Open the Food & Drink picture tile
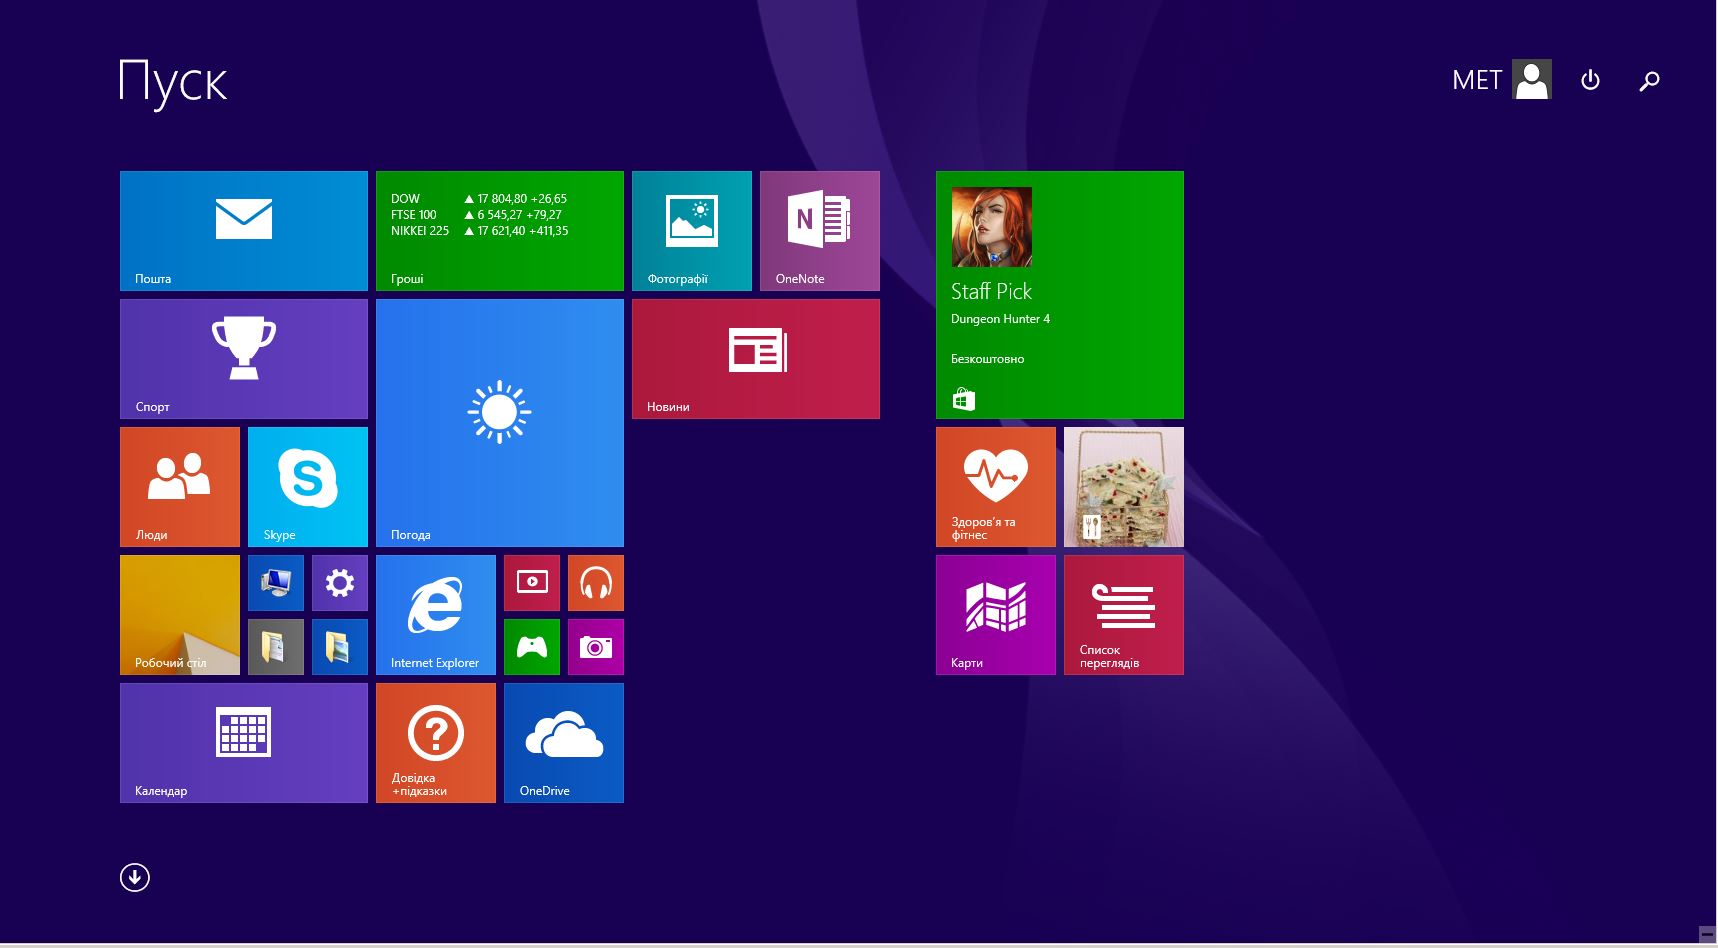 pos(1124,487)
